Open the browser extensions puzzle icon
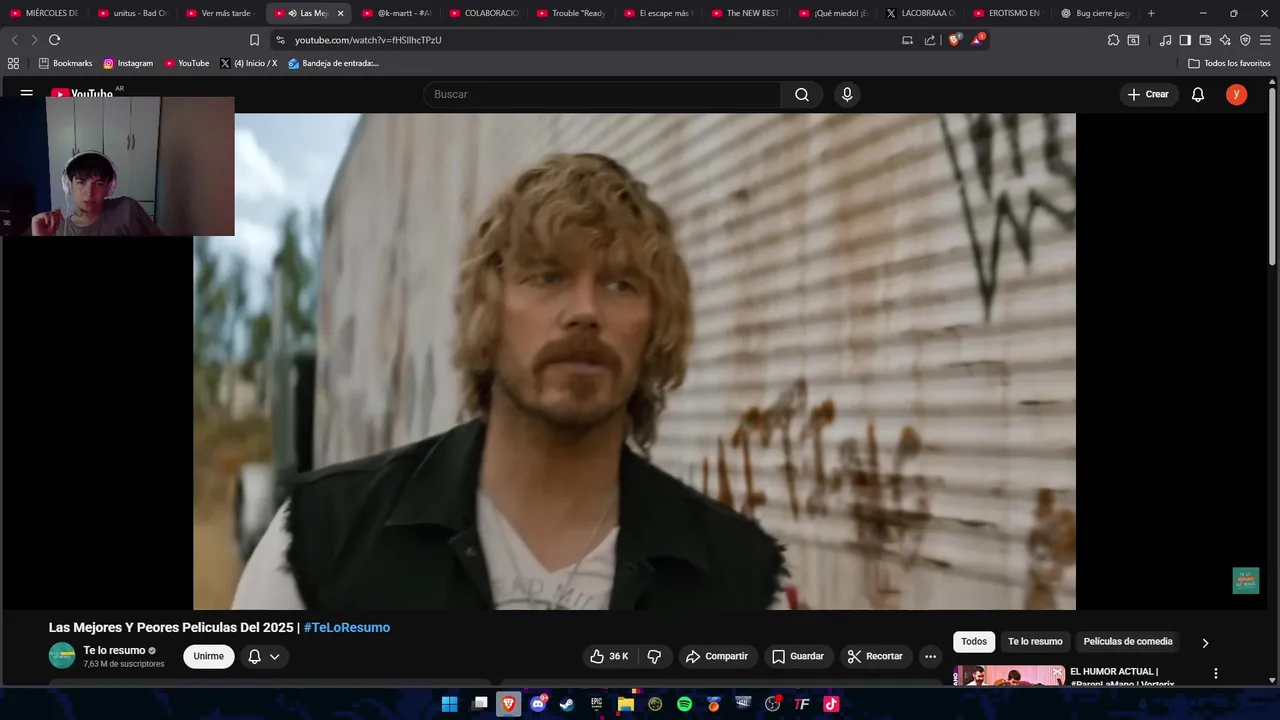Screen dimensions: 1280x720 pos(1113,40)
